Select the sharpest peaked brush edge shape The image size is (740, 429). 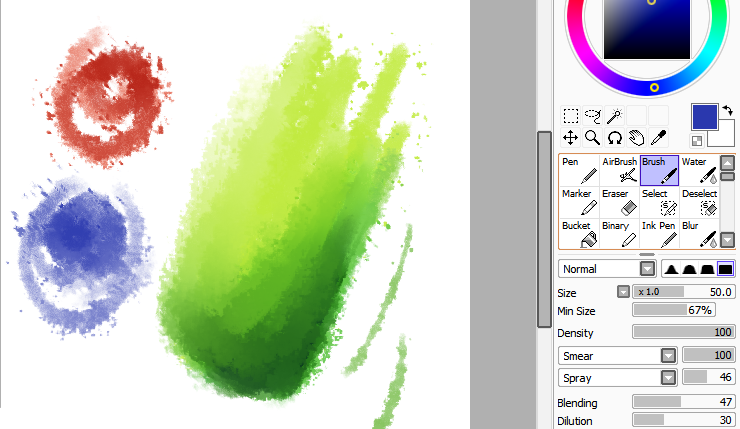pyautogui.click(x=671, y=269)
